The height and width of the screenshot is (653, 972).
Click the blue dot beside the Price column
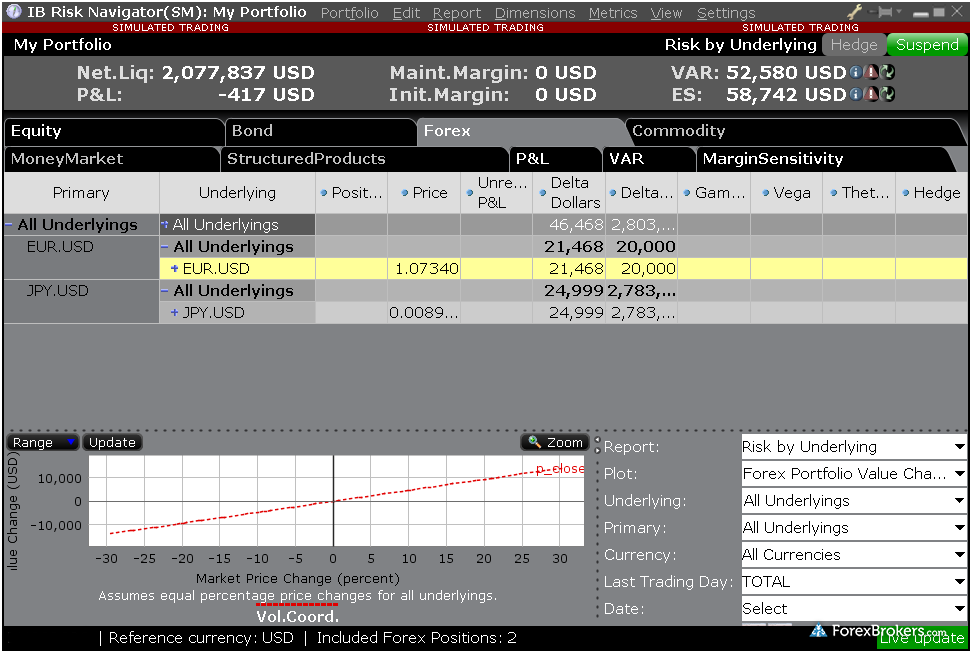405,193
